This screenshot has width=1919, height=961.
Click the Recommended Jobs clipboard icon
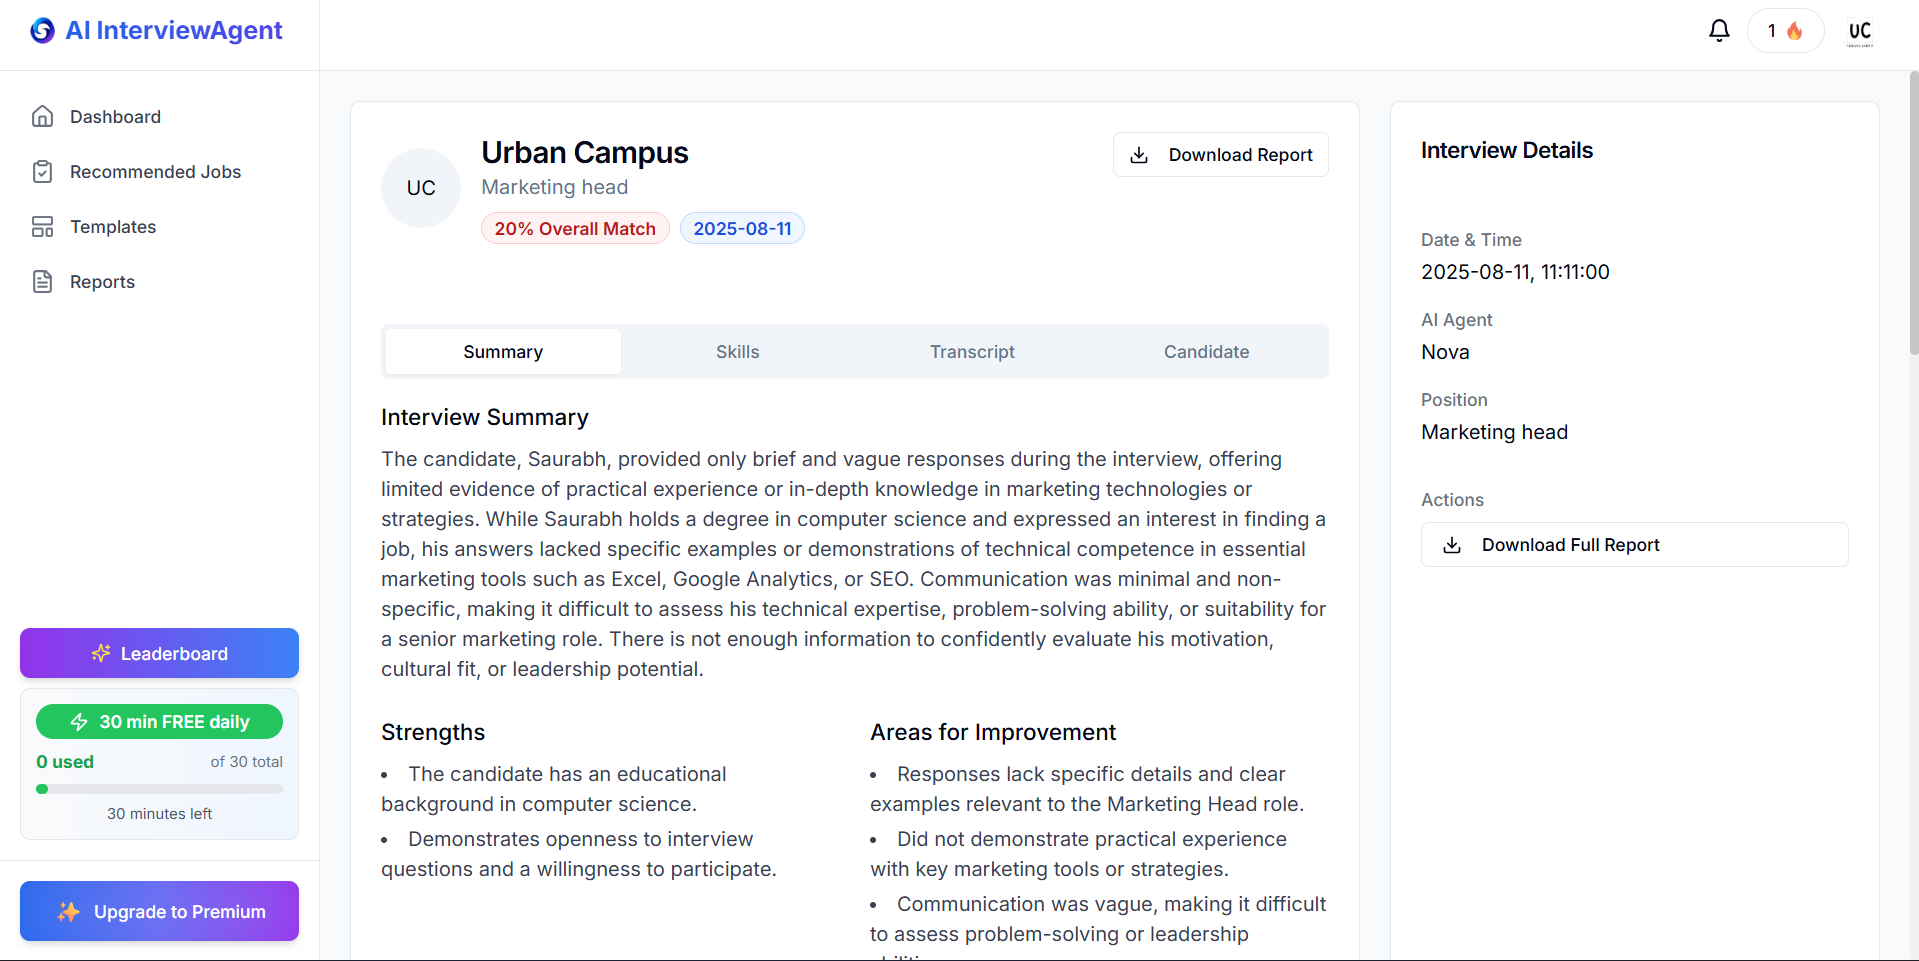click(x=42, y=172)
